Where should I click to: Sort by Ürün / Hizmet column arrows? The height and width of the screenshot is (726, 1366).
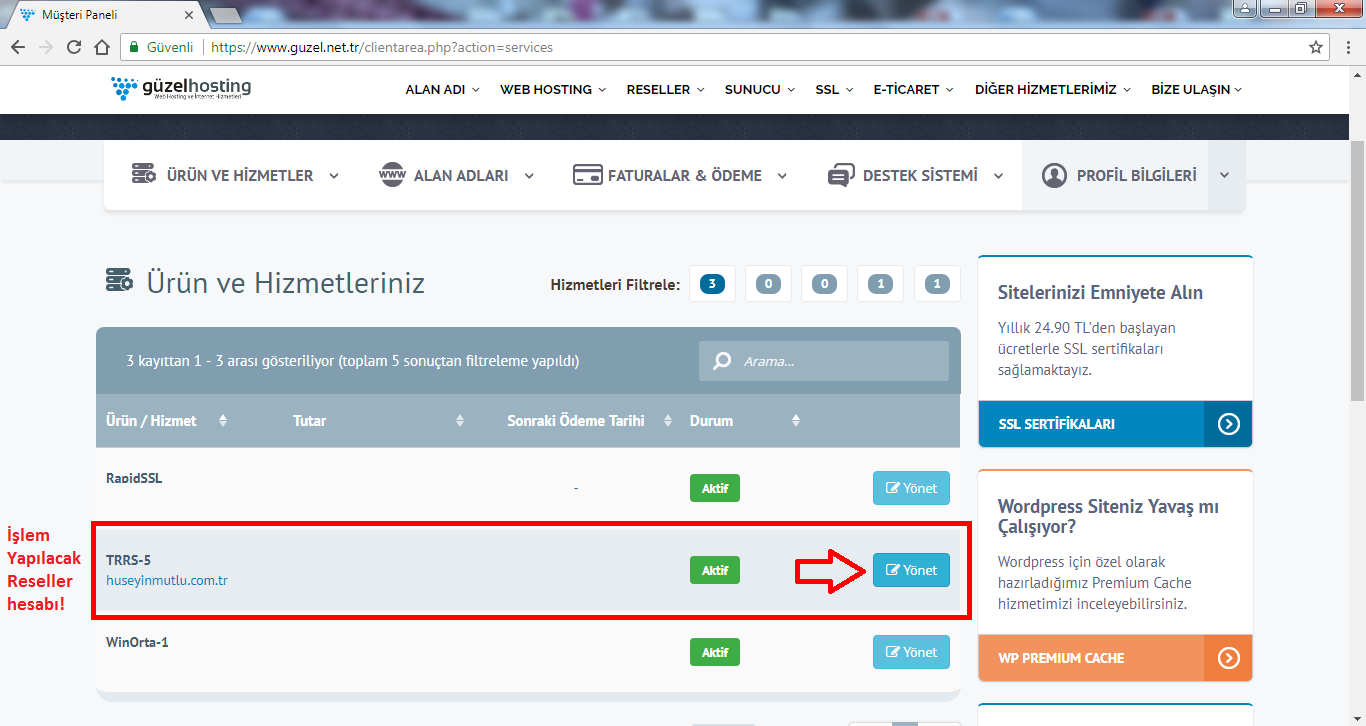(222, 421)
